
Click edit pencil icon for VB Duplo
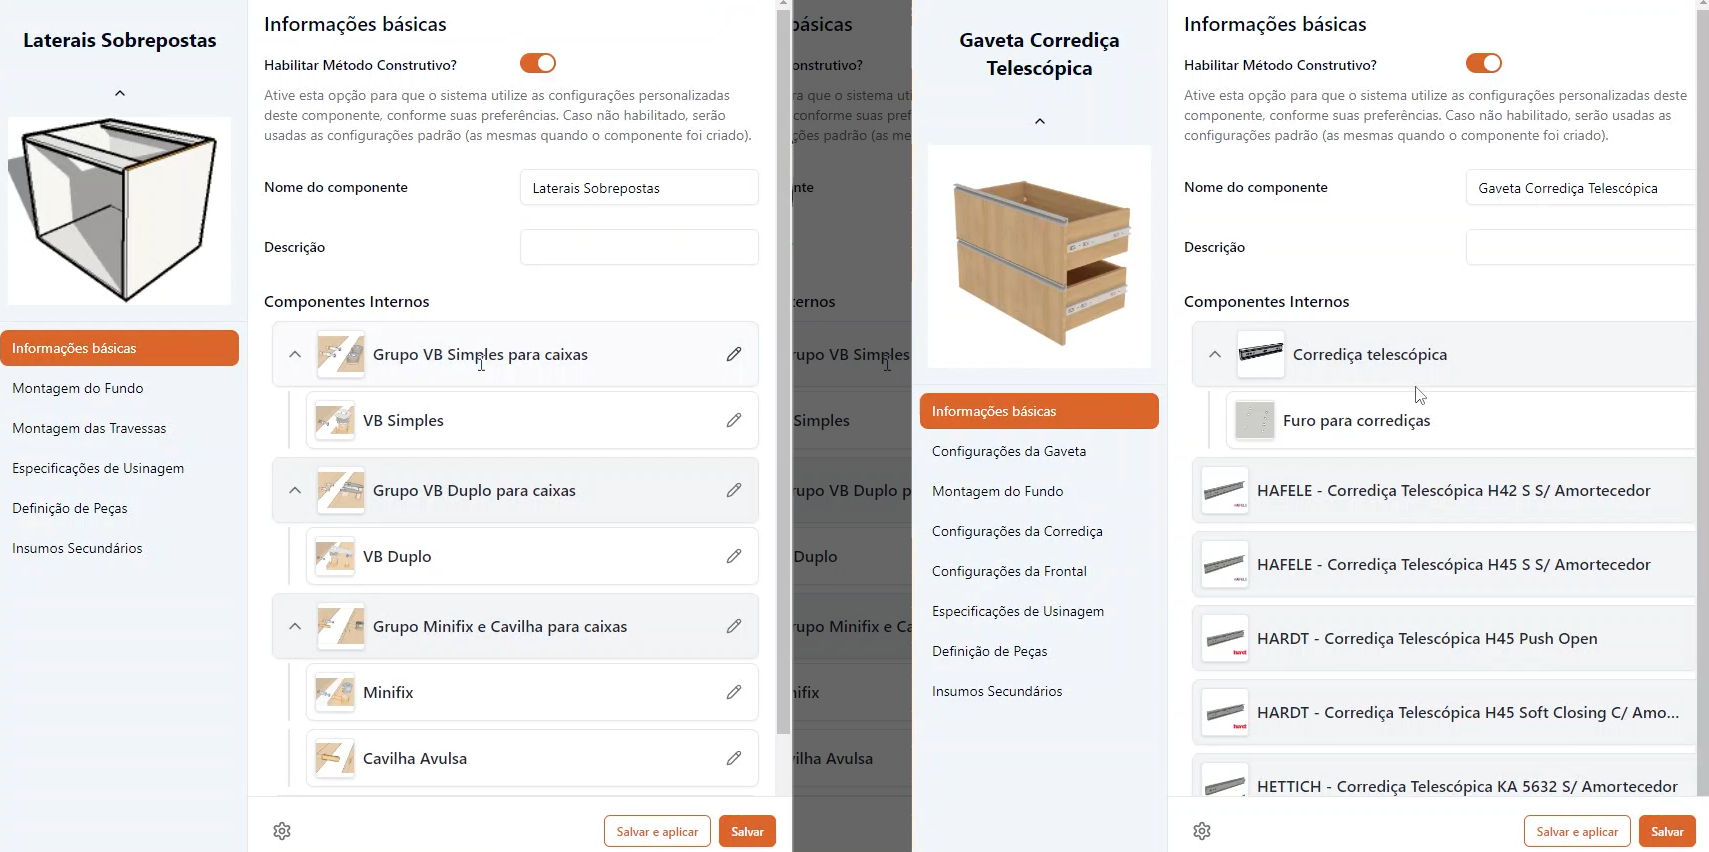pyautogui.click(x=733, y=556)
